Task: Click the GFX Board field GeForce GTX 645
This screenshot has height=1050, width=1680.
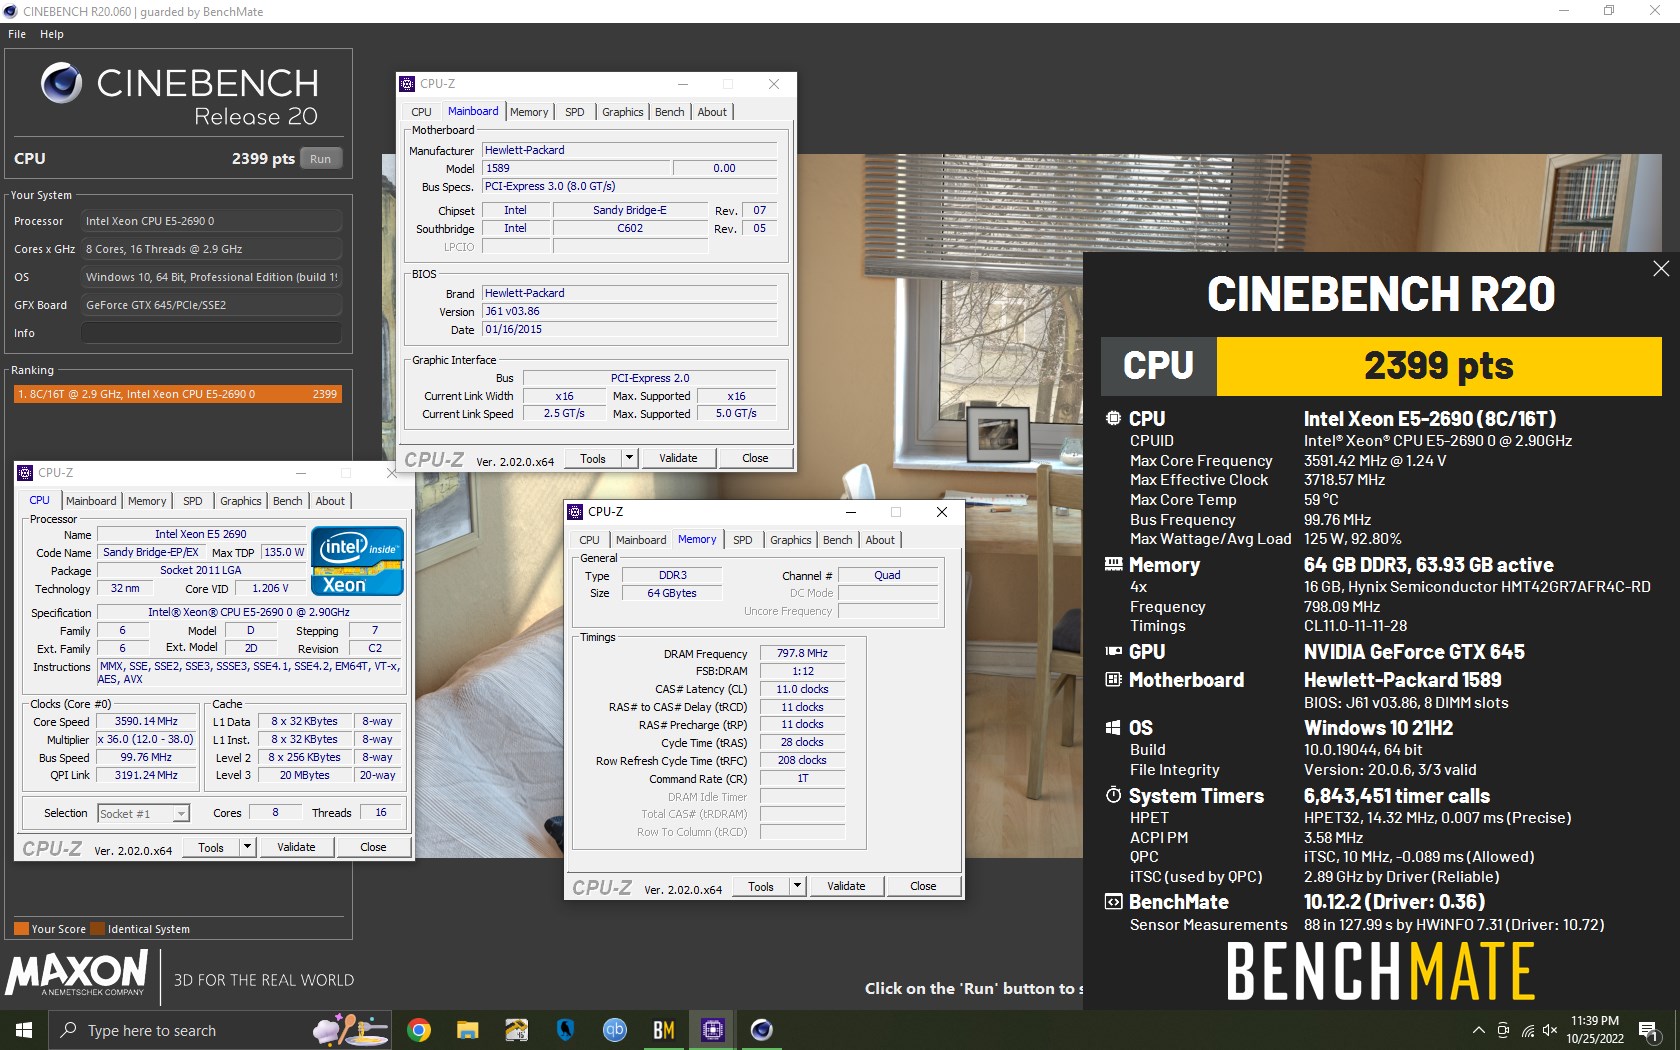Action: [x=211, y=305]
